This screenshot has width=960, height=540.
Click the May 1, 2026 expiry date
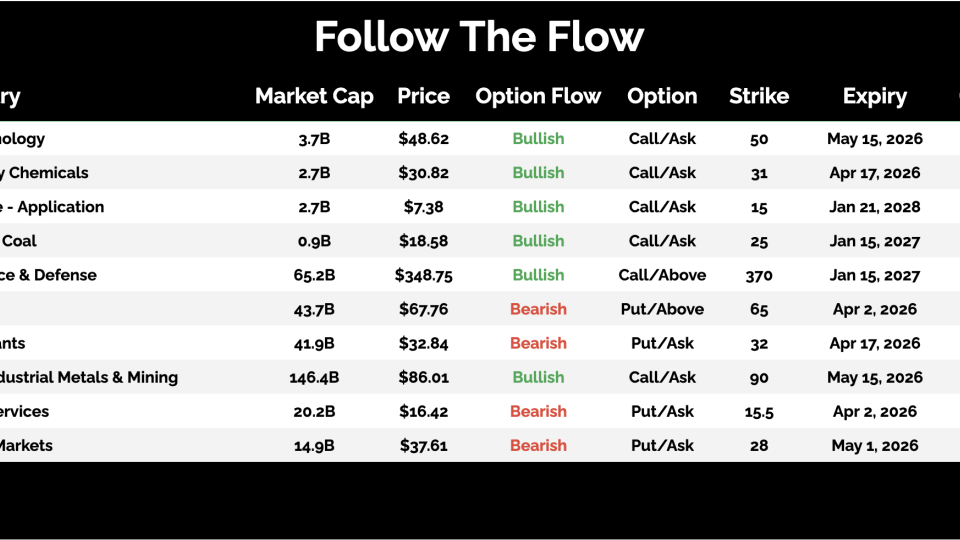click(875, 445)
